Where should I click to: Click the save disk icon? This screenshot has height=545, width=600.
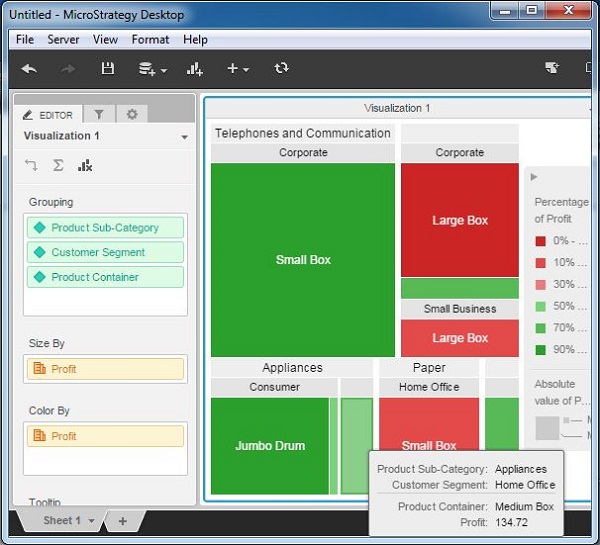[x=108, y=68]
